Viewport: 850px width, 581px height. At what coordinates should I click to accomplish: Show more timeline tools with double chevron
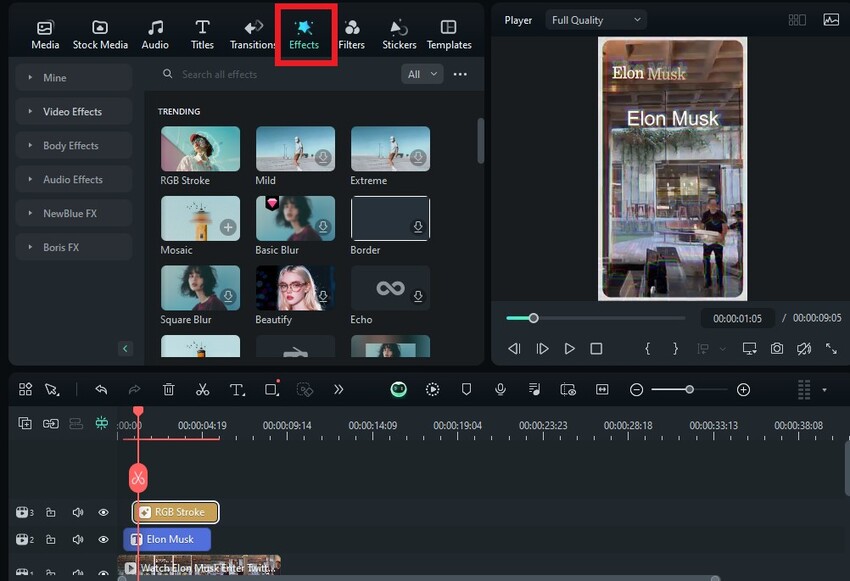pos(339,389)
